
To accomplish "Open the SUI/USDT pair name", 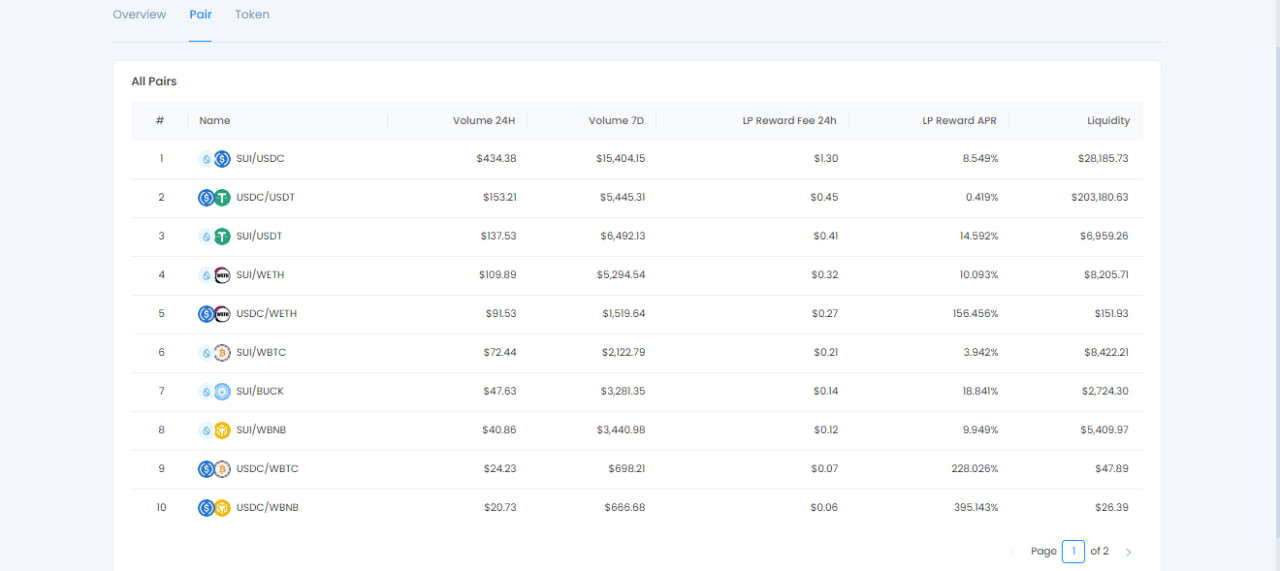I will (x=259, y=236).
